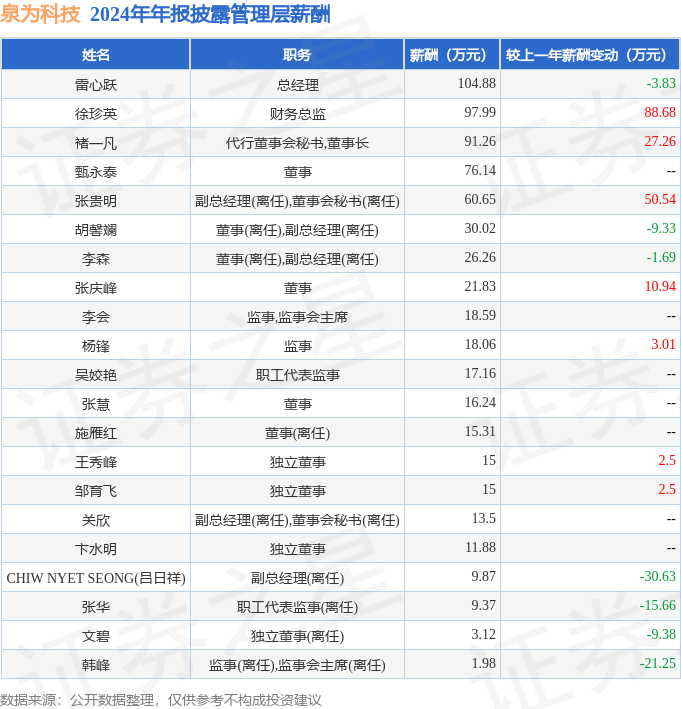Click the salary value 30.02
Viewport: 681px width, 709px height.
[480, 228]
